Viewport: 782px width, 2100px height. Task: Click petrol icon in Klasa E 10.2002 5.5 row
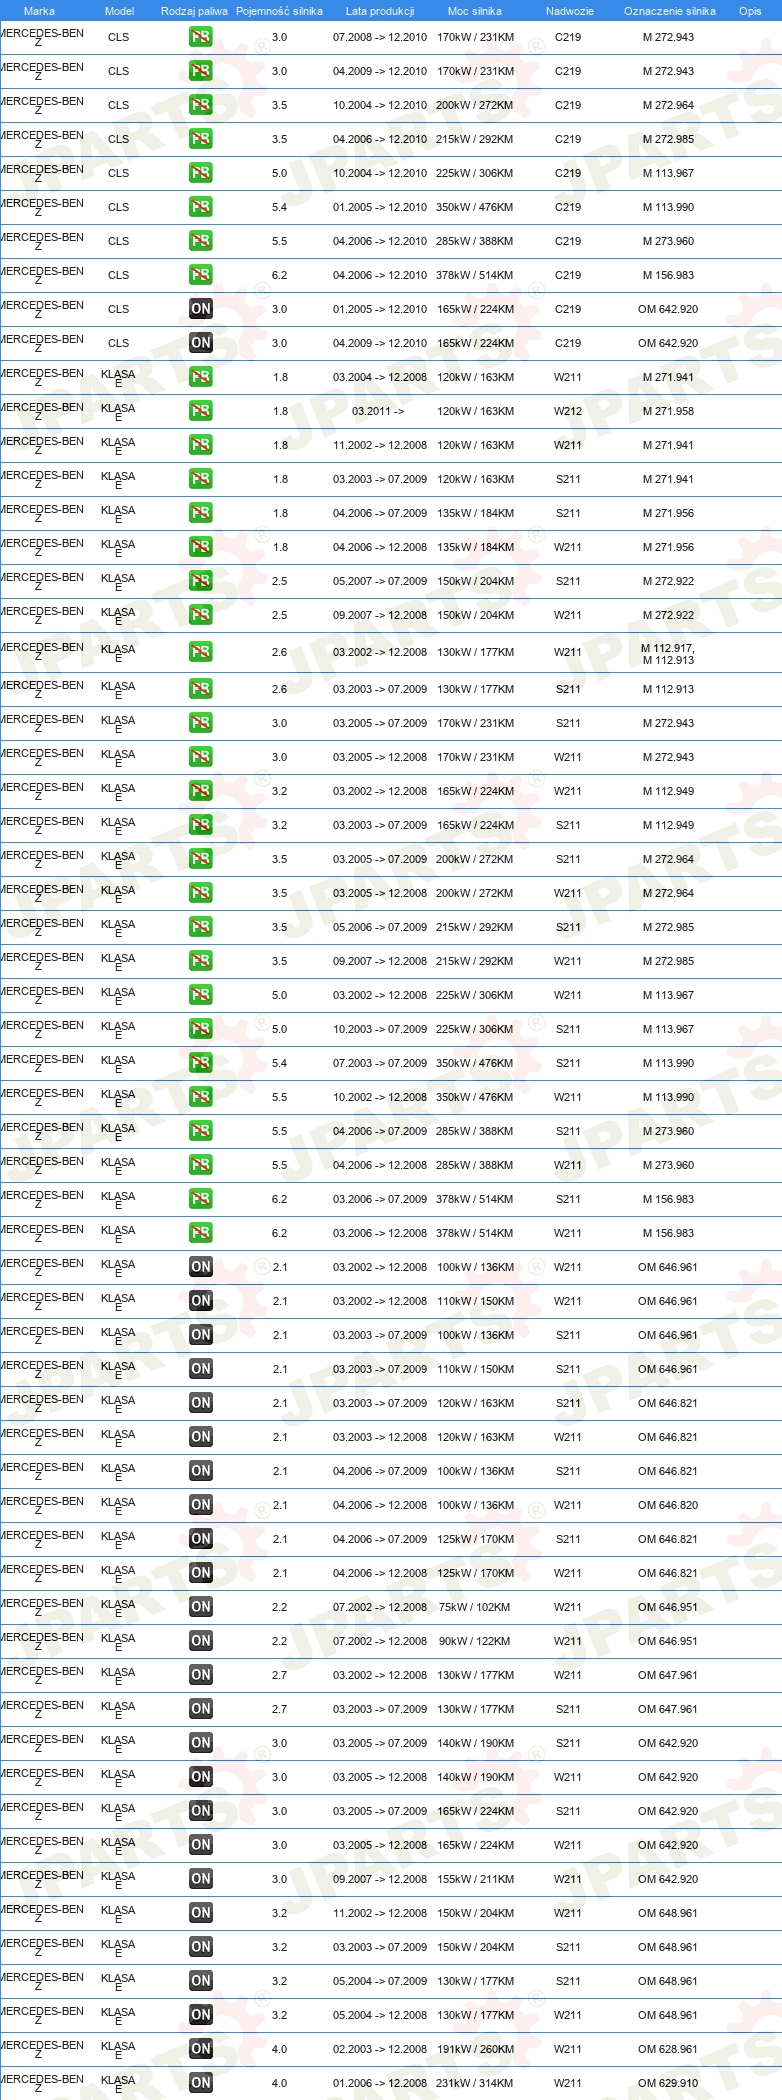click(x=201, y=1097)
